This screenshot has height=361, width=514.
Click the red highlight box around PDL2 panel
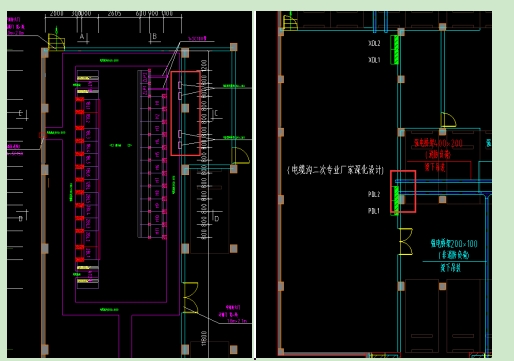(x=403, y=191)
